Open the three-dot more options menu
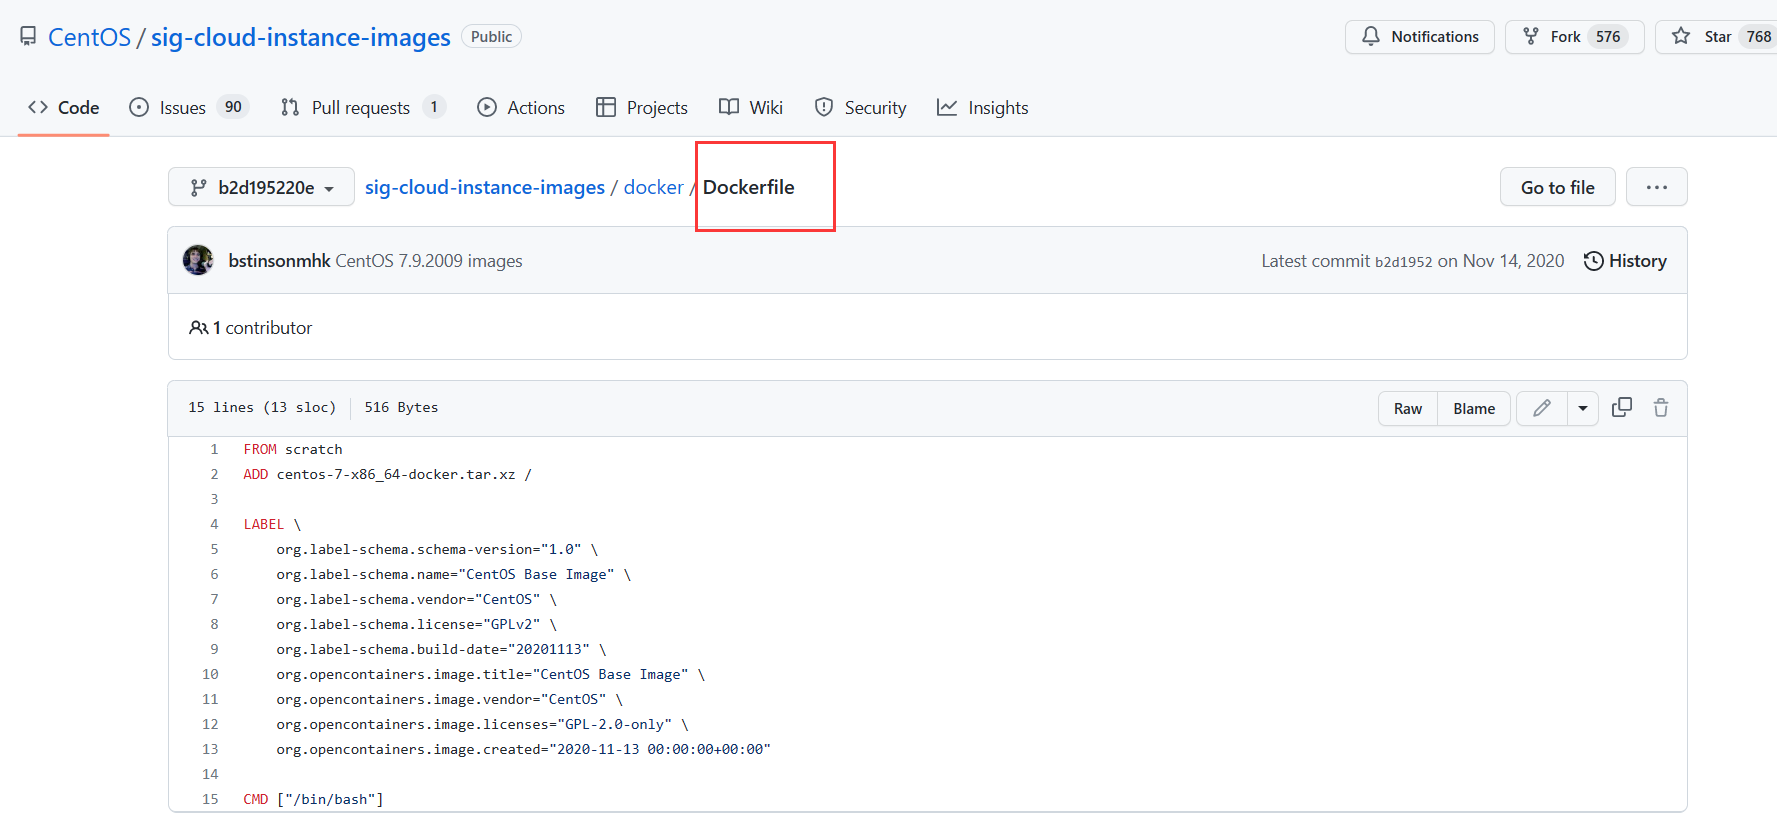1777x838 pixels. (x=1657, y=187)
